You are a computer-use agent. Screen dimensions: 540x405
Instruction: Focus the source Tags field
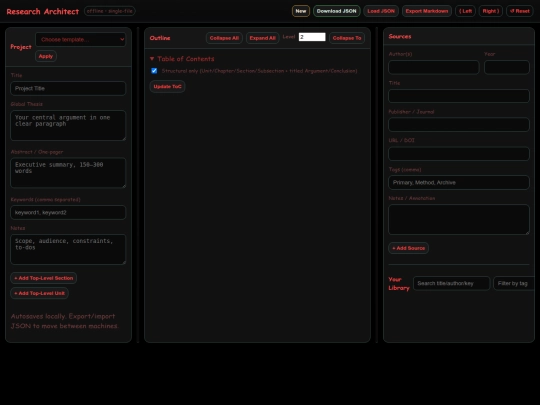[459, 183]
